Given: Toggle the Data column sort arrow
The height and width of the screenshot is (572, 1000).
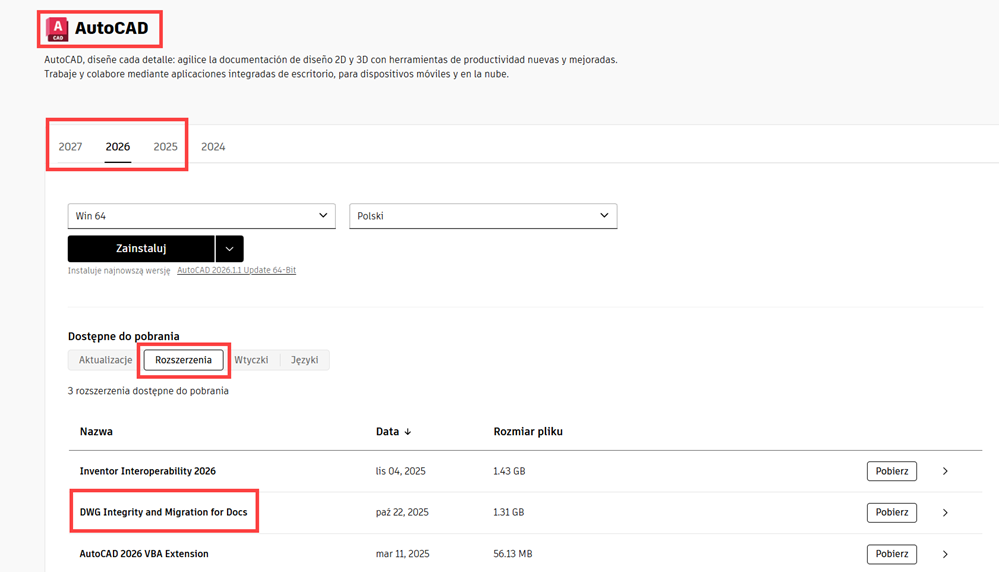Looking at the screenshot, I should [408, 432].
